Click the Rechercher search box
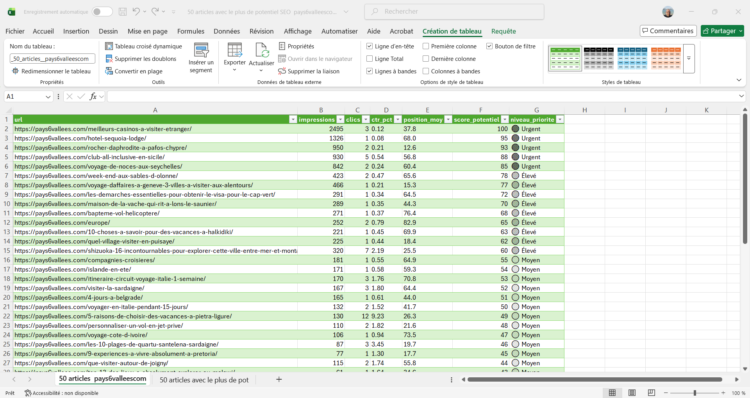The height and width of the screenshot is (398, 750). tap(454, 11)
